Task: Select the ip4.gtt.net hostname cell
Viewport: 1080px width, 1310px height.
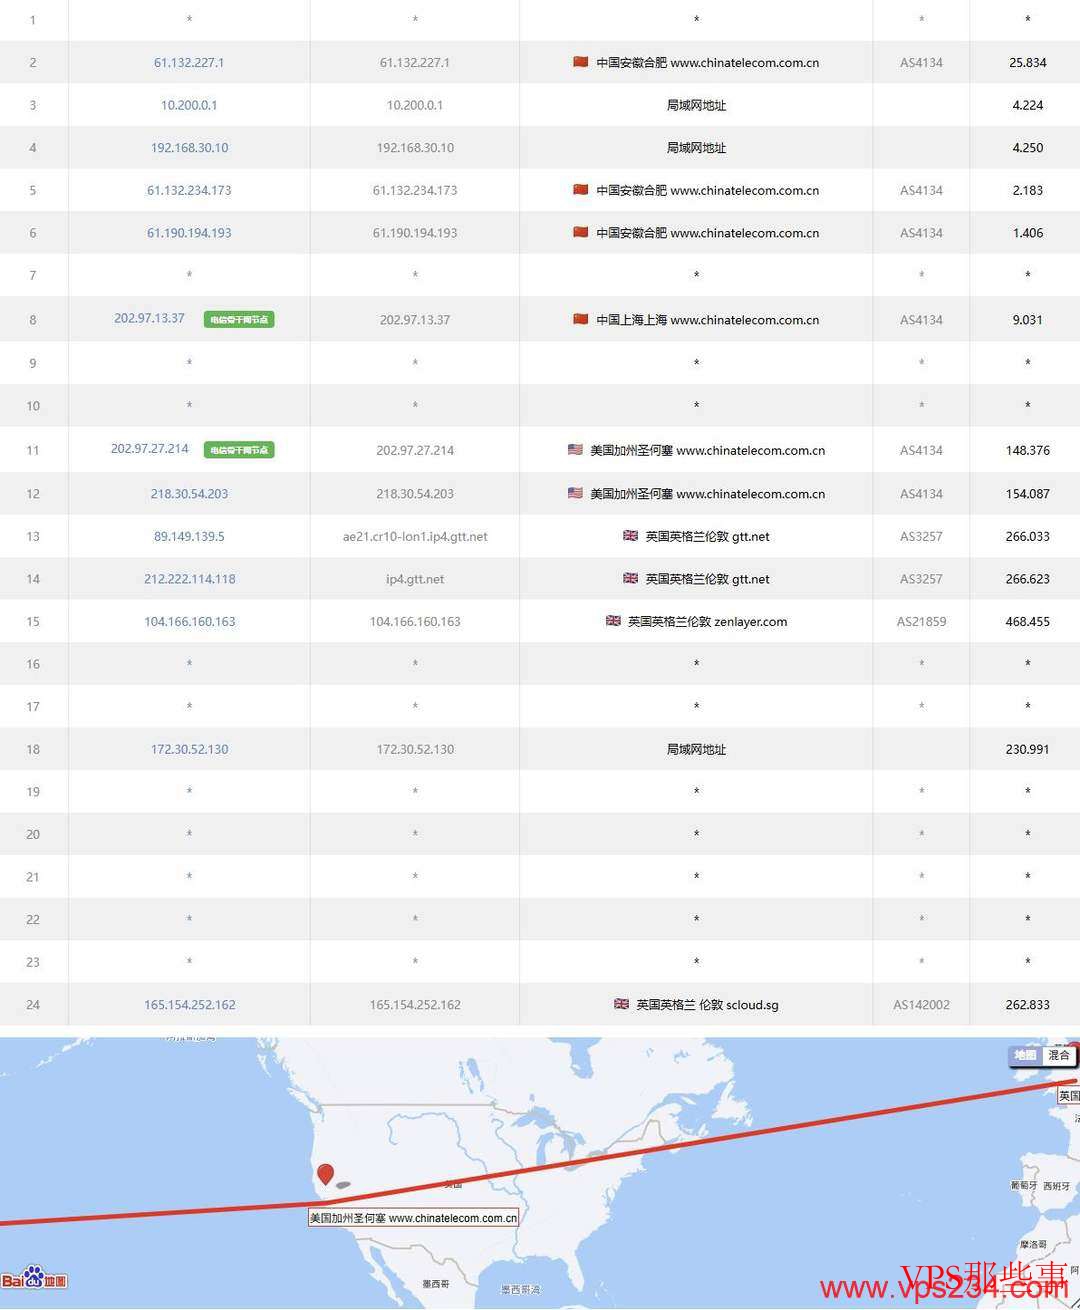Action: [x=415, y=579]
